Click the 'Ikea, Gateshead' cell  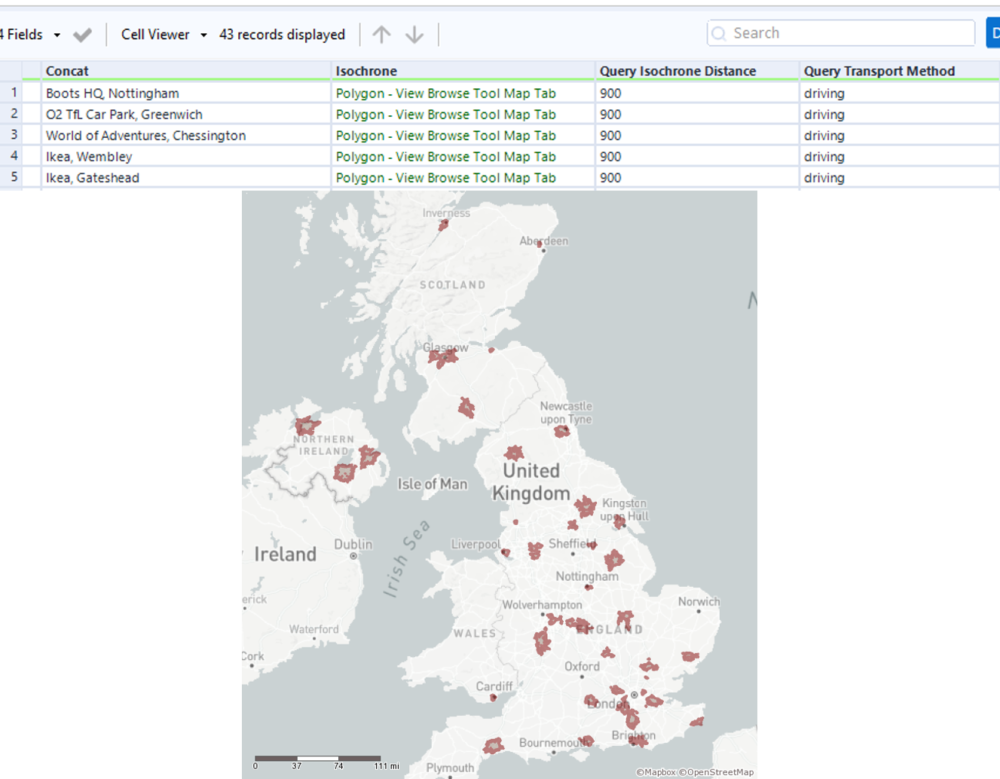point(186,177)
